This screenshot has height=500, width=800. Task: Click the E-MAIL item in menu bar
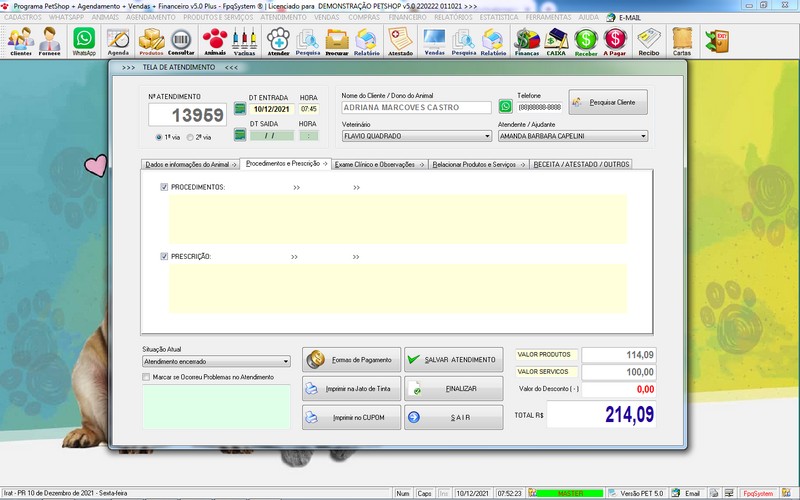[x=623, y=17]
